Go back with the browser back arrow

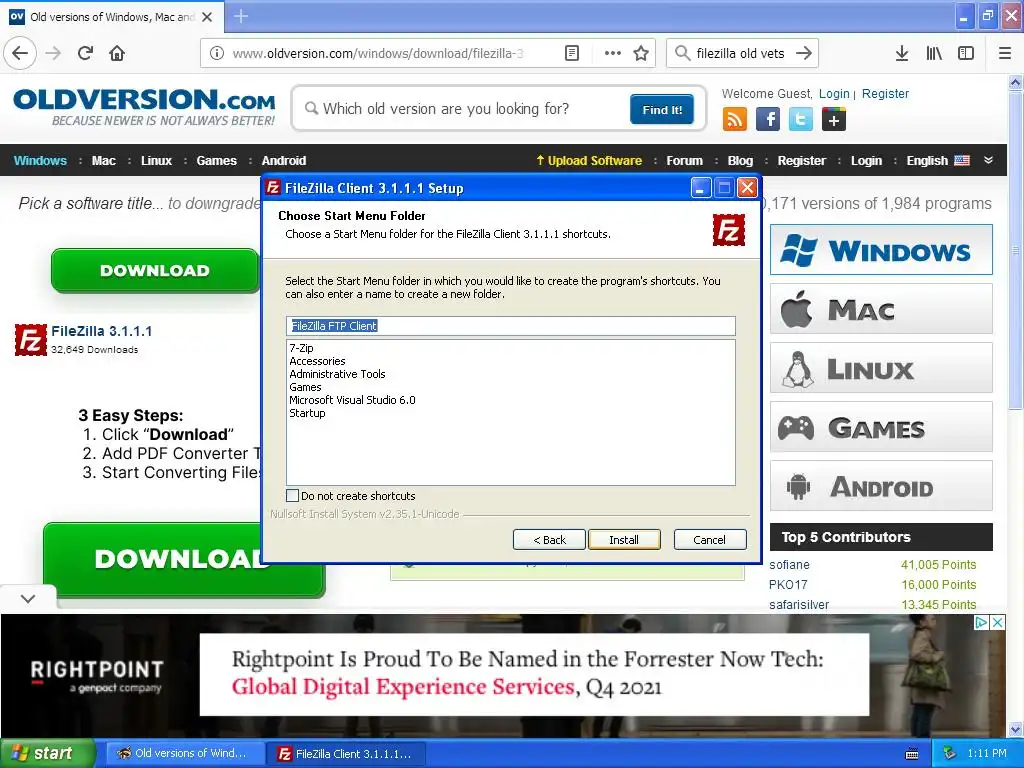pos(20,54)
